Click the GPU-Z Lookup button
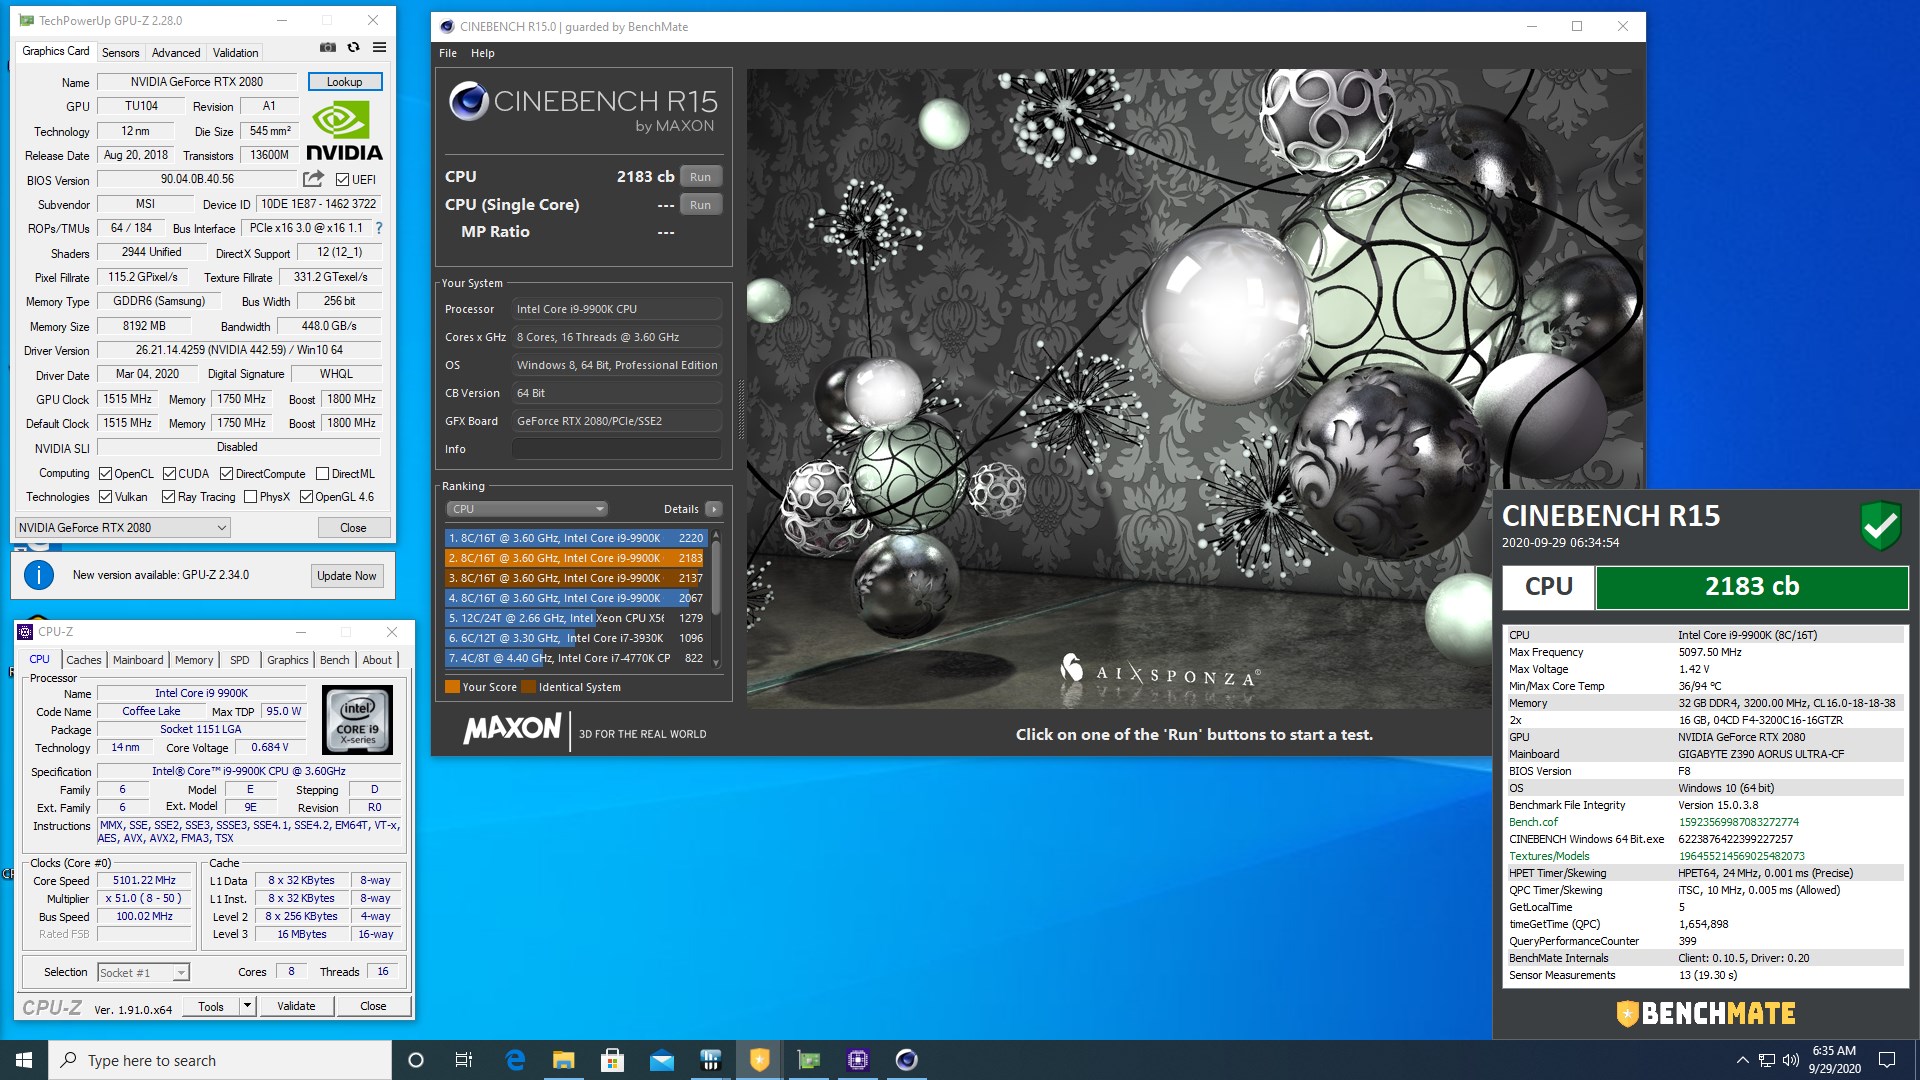Viewport: 1920px width, 1080px height. tap(345, 82)
